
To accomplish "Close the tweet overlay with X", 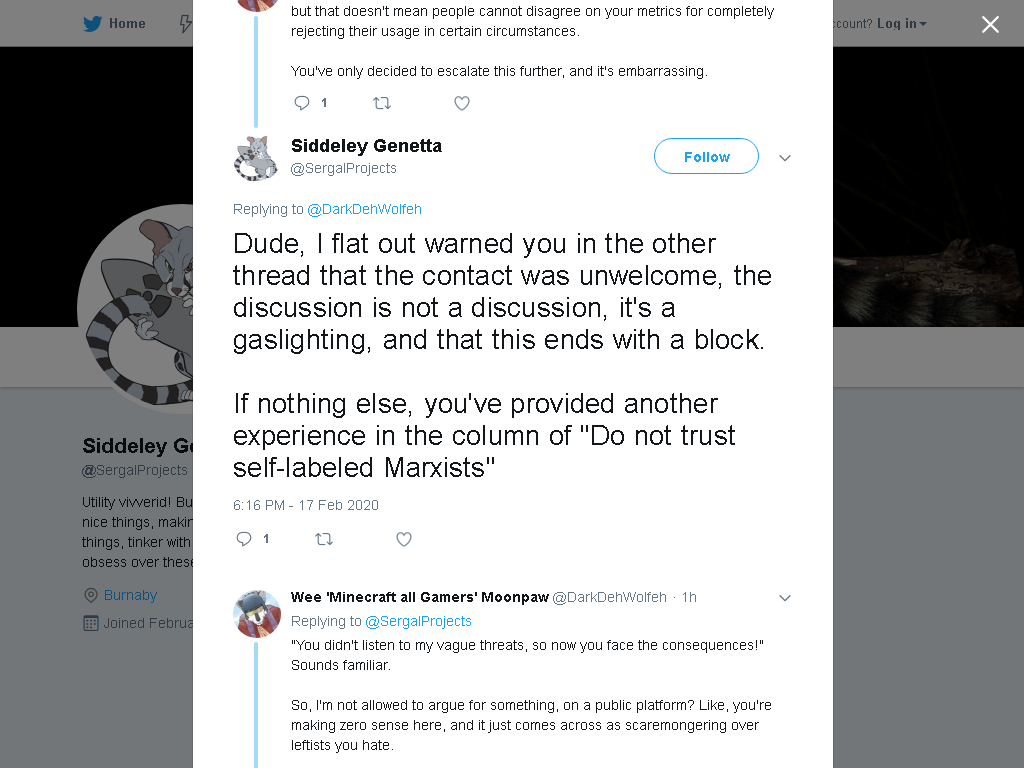I will point(990,24).
